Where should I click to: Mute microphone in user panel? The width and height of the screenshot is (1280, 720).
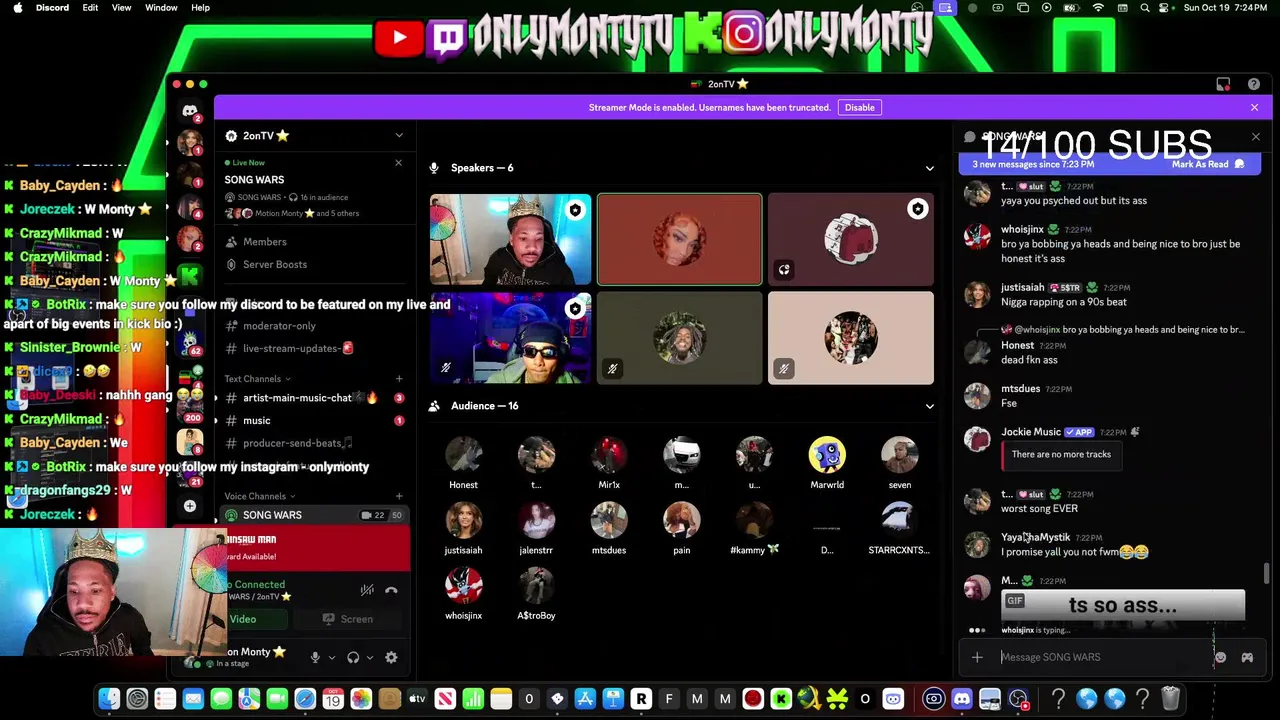[315, 657]
